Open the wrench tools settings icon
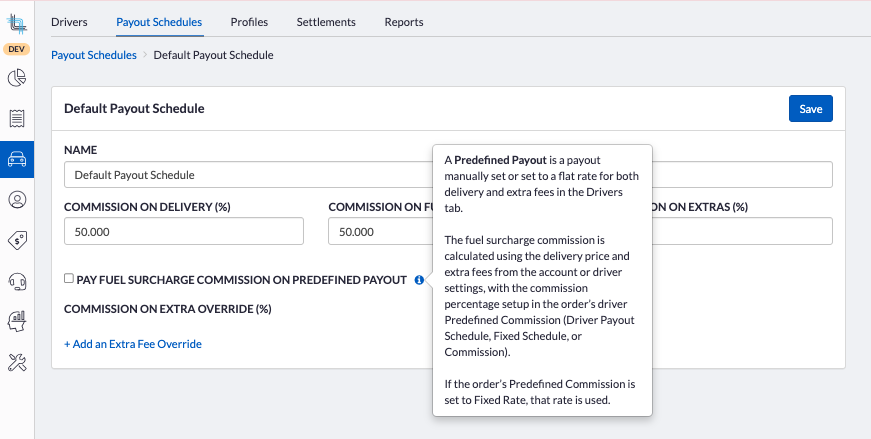 17,362
